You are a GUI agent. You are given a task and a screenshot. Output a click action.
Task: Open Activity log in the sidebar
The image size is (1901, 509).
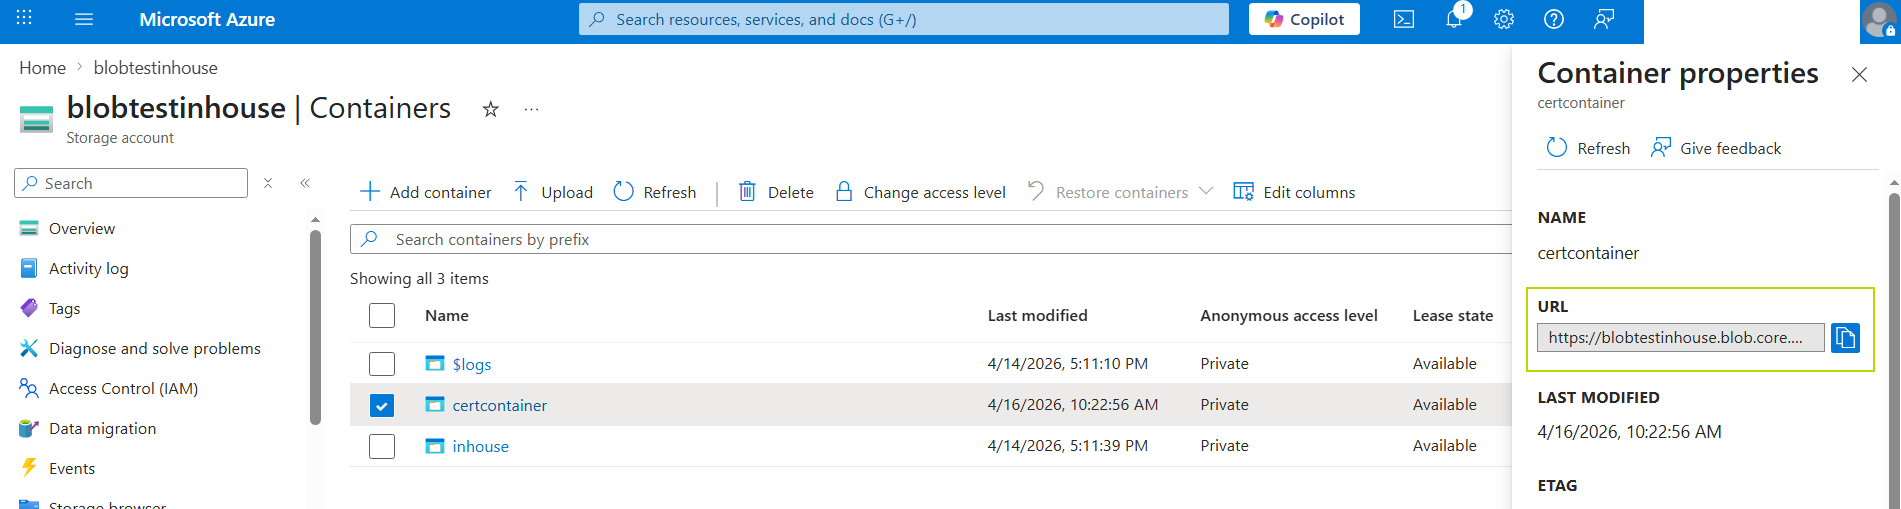(88, 268)
